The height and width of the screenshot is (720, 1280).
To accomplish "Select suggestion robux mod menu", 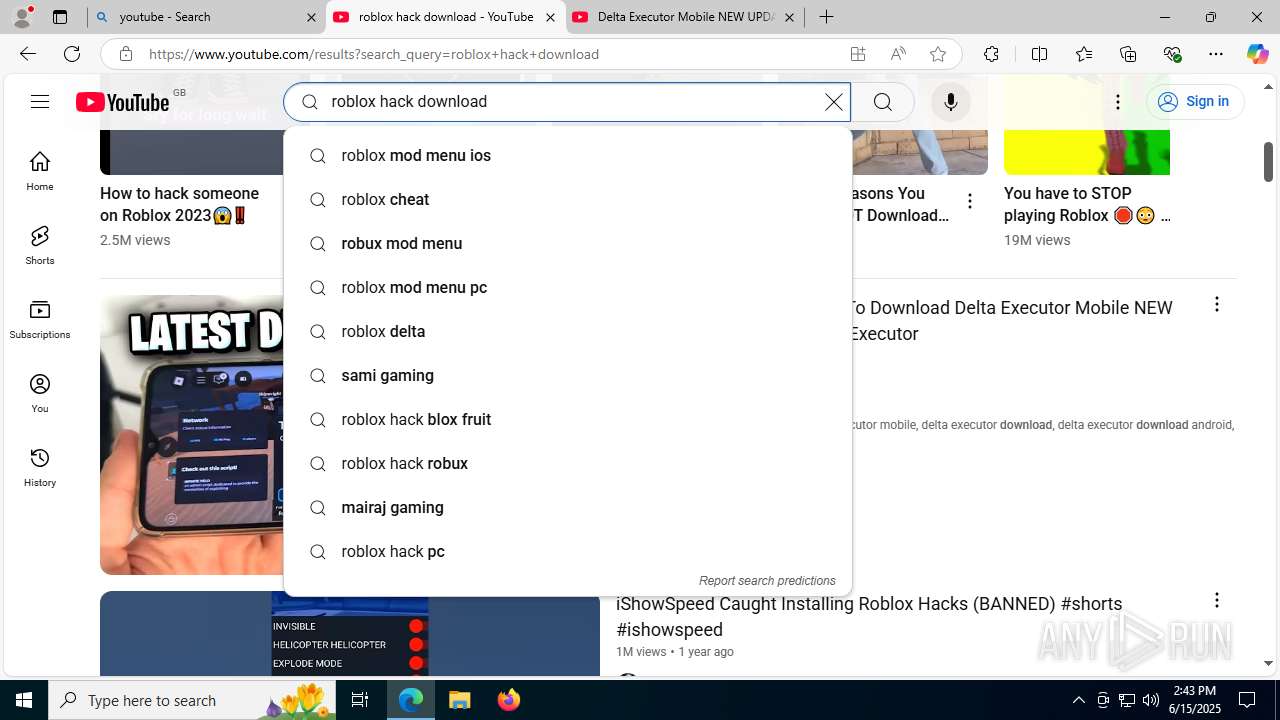I will 568,243.
